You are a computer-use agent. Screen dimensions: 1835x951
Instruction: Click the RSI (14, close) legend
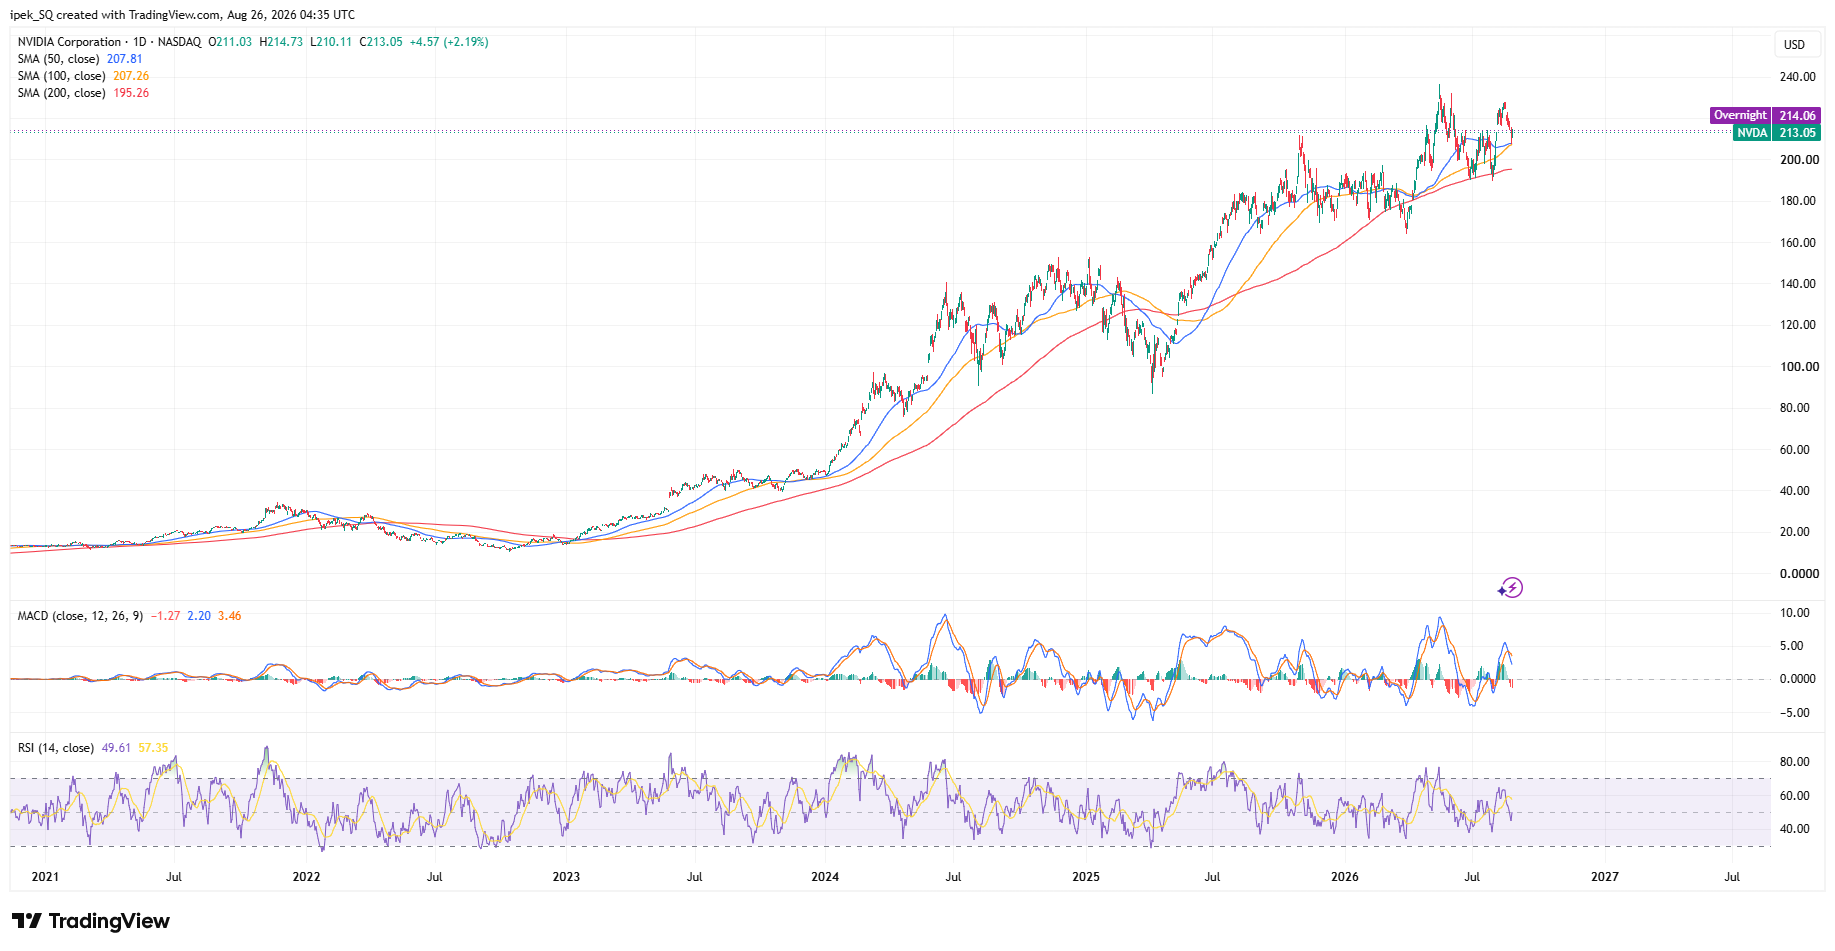55,748
